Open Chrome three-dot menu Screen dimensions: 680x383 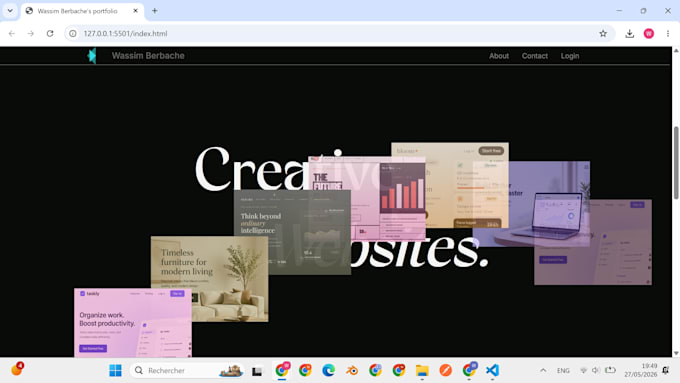668,33
